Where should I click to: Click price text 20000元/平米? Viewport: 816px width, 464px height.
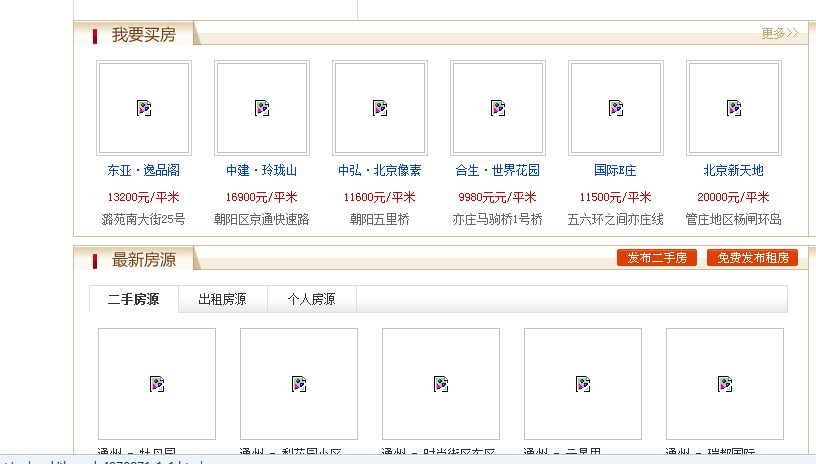[734, 197]
